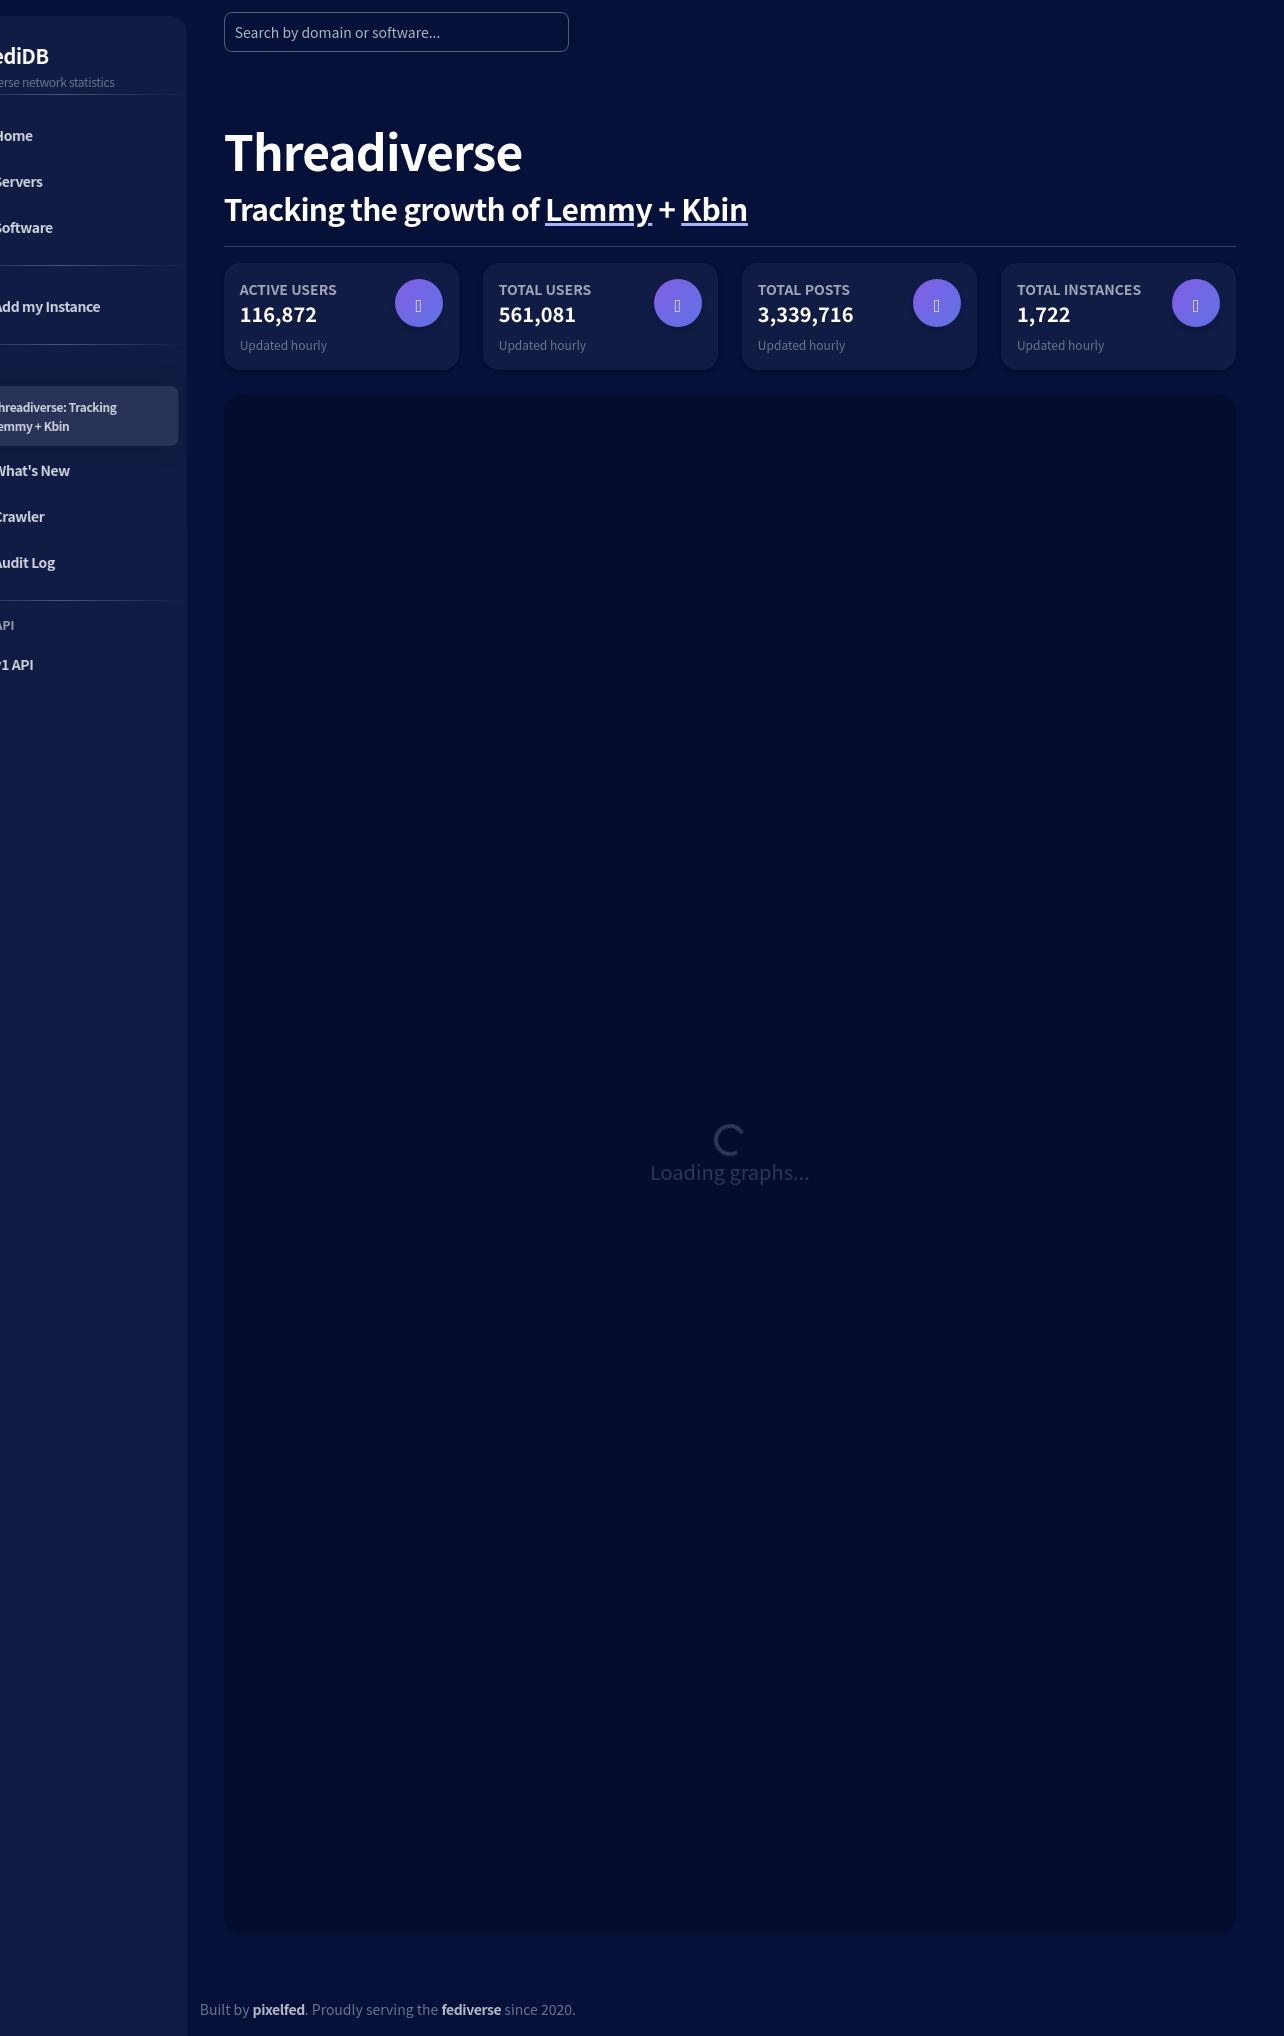1284x2036 pixels.
Task: Open the Home sidebar link
Action: pyautogui.click(x=16, y=136)
